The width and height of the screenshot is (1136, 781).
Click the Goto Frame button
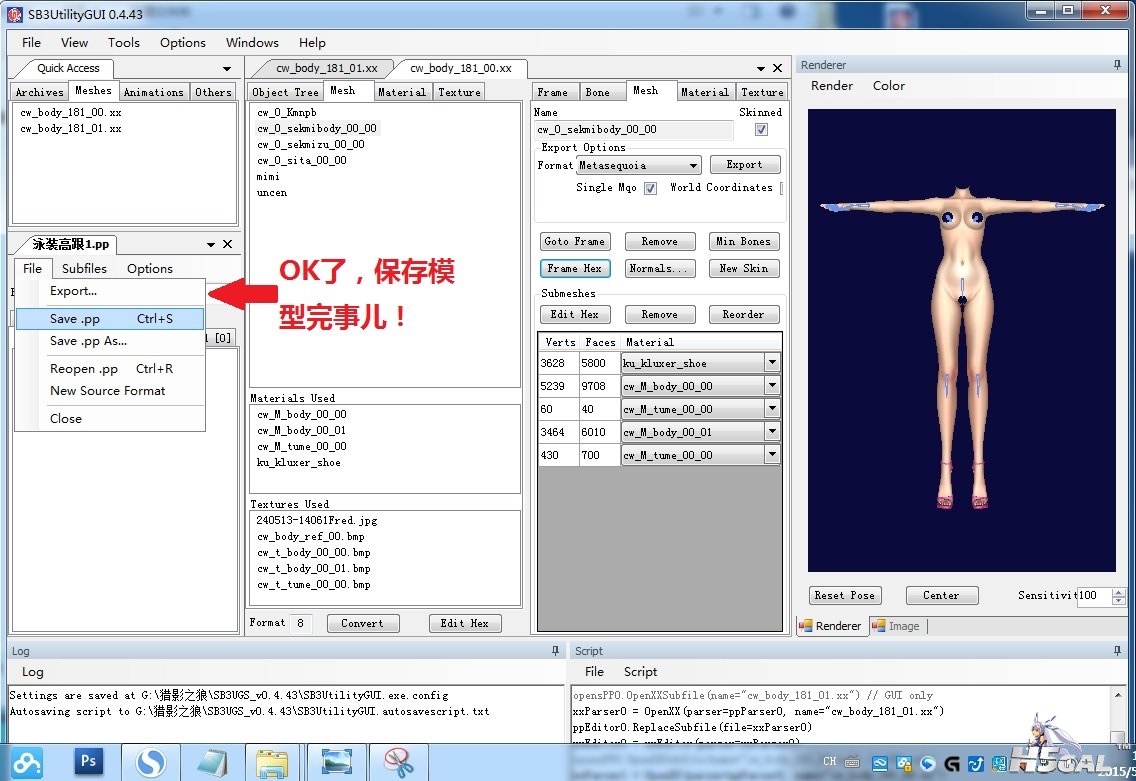(x=575, y=241)
